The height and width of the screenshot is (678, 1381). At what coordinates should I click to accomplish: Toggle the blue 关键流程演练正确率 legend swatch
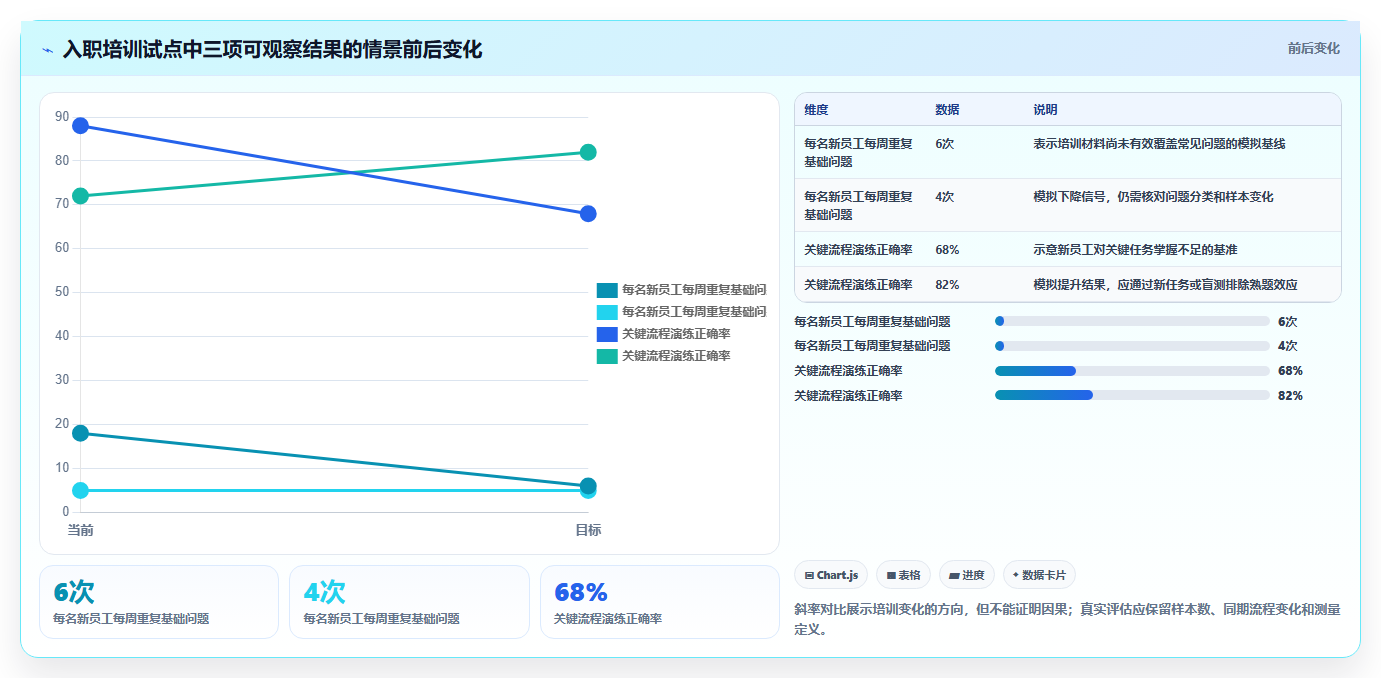point(607,334)
